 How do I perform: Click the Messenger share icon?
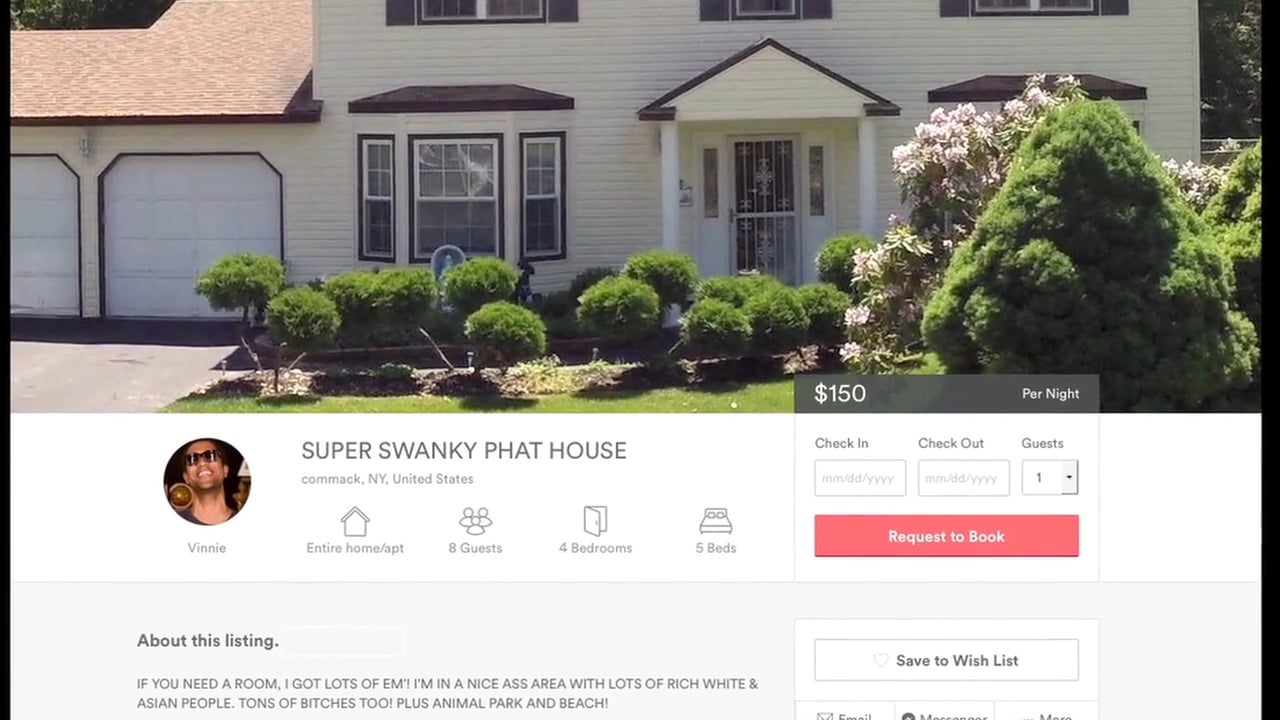coord(908,716)
